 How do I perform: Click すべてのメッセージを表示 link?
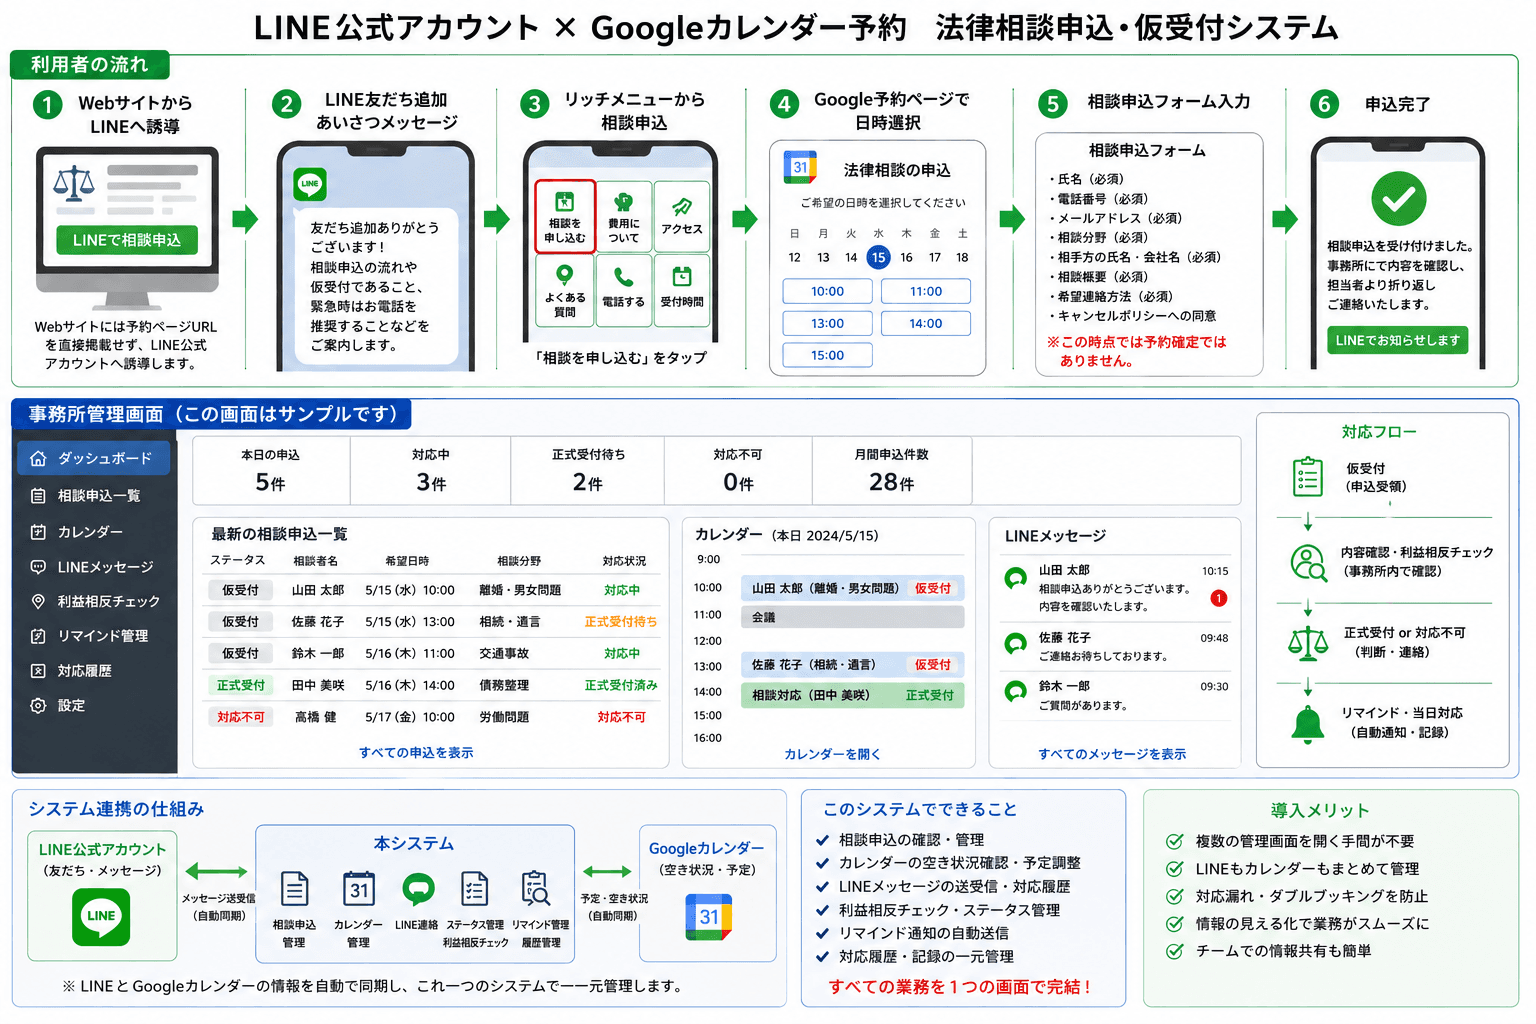[x=1112, y=754]
